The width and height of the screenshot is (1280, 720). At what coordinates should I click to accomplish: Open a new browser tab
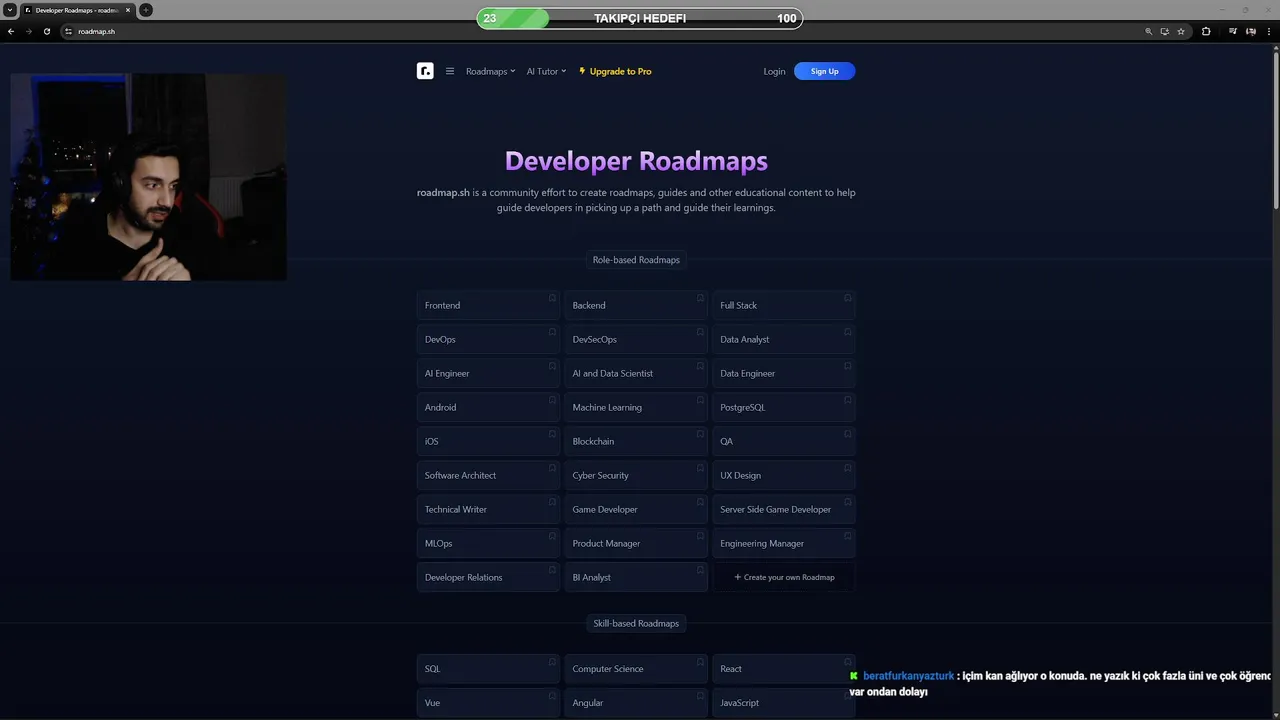point(146,10)
